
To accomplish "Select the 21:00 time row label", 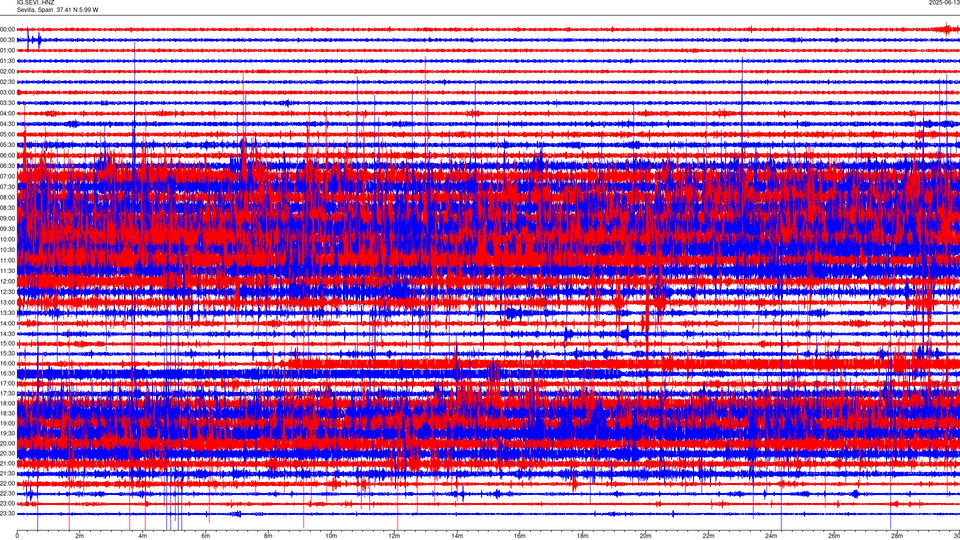I will 7,463.
